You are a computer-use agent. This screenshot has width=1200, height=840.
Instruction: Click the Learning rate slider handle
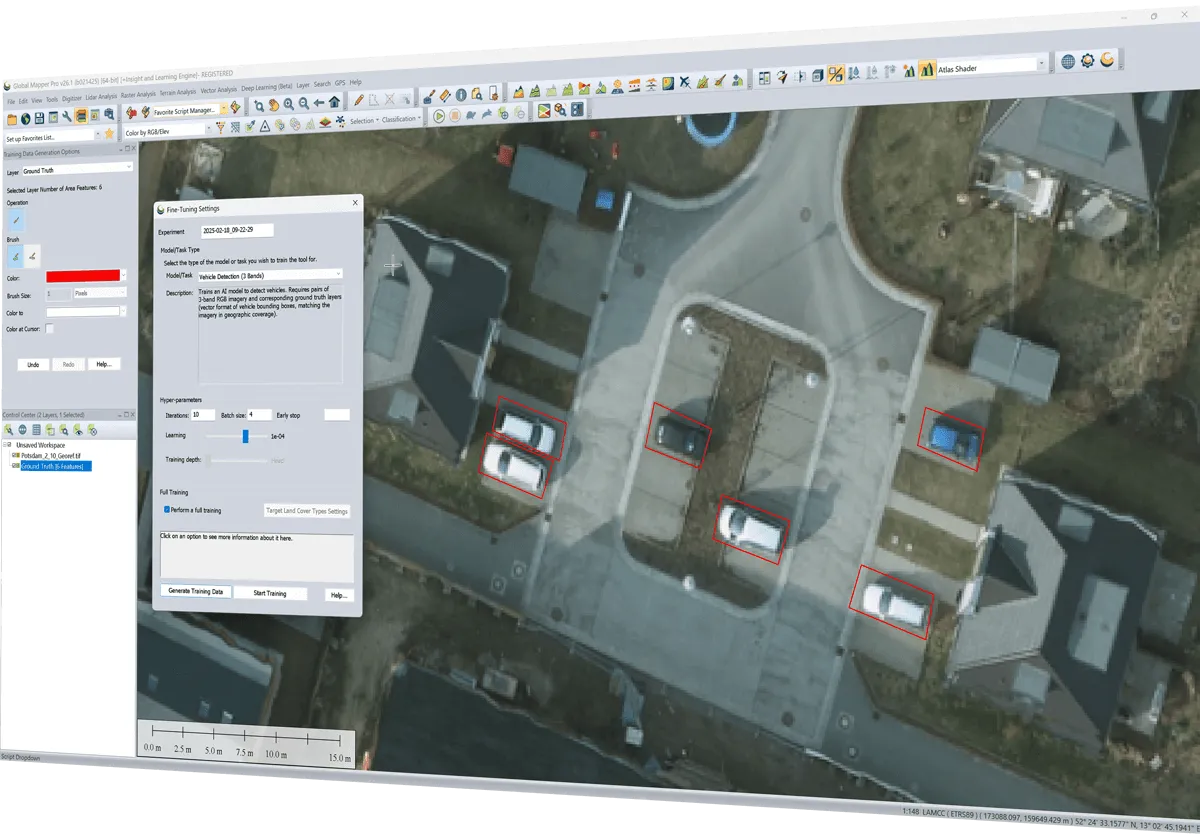[x=245, y=436]
